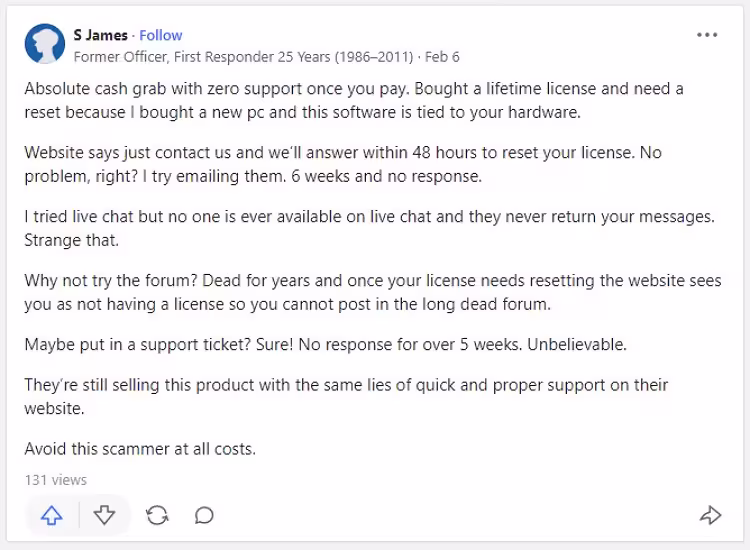Downvote this answer
The width and height of the screenshot is (750, 550).
click(x=104, y=515)
